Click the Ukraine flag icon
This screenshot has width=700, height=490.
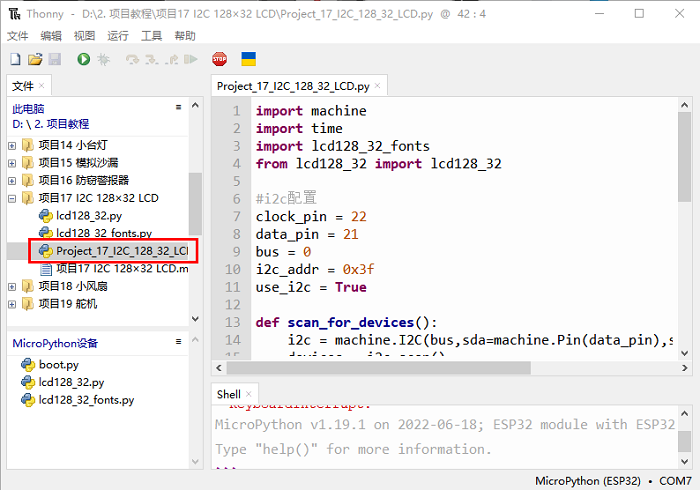click(x=248, y=60)
